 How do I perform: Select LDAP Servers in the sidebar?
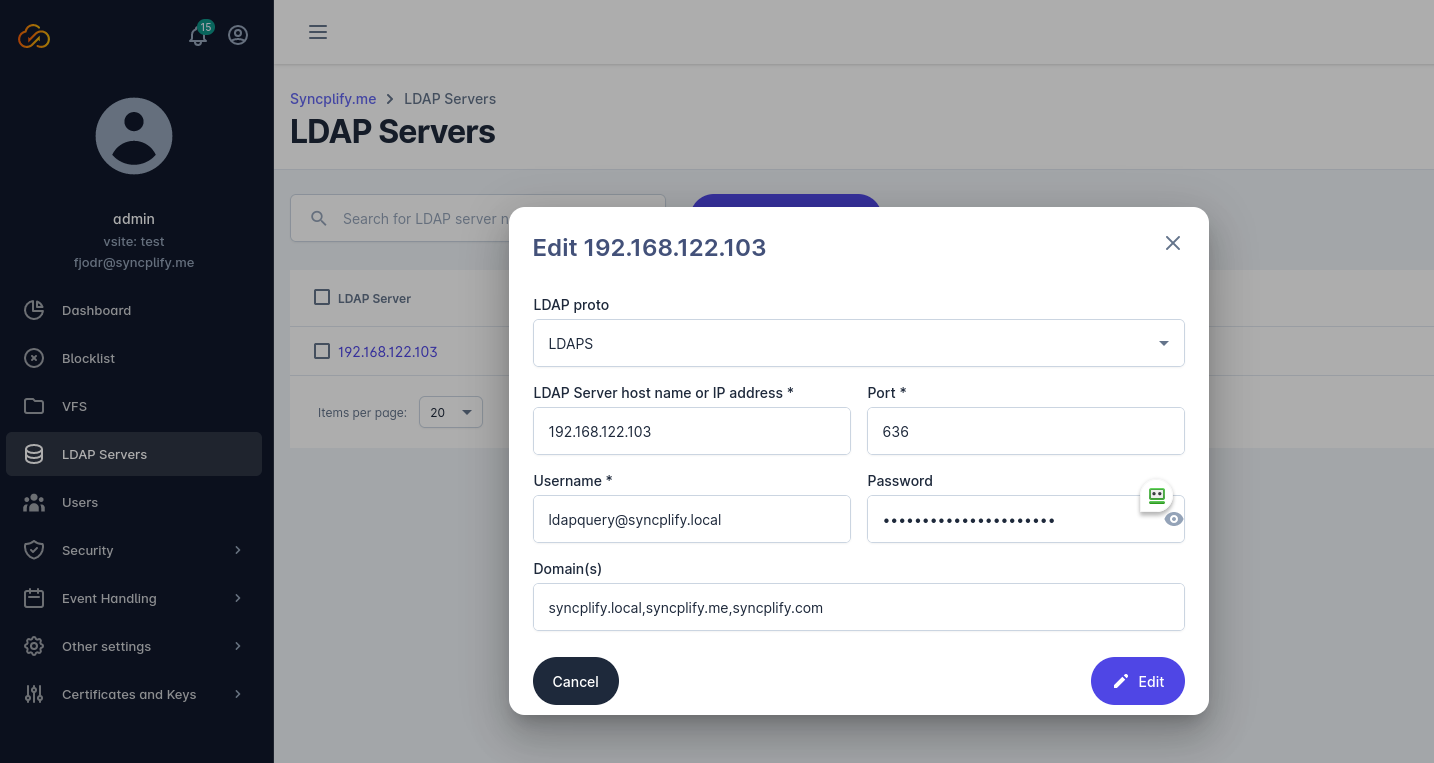[134, 454]
